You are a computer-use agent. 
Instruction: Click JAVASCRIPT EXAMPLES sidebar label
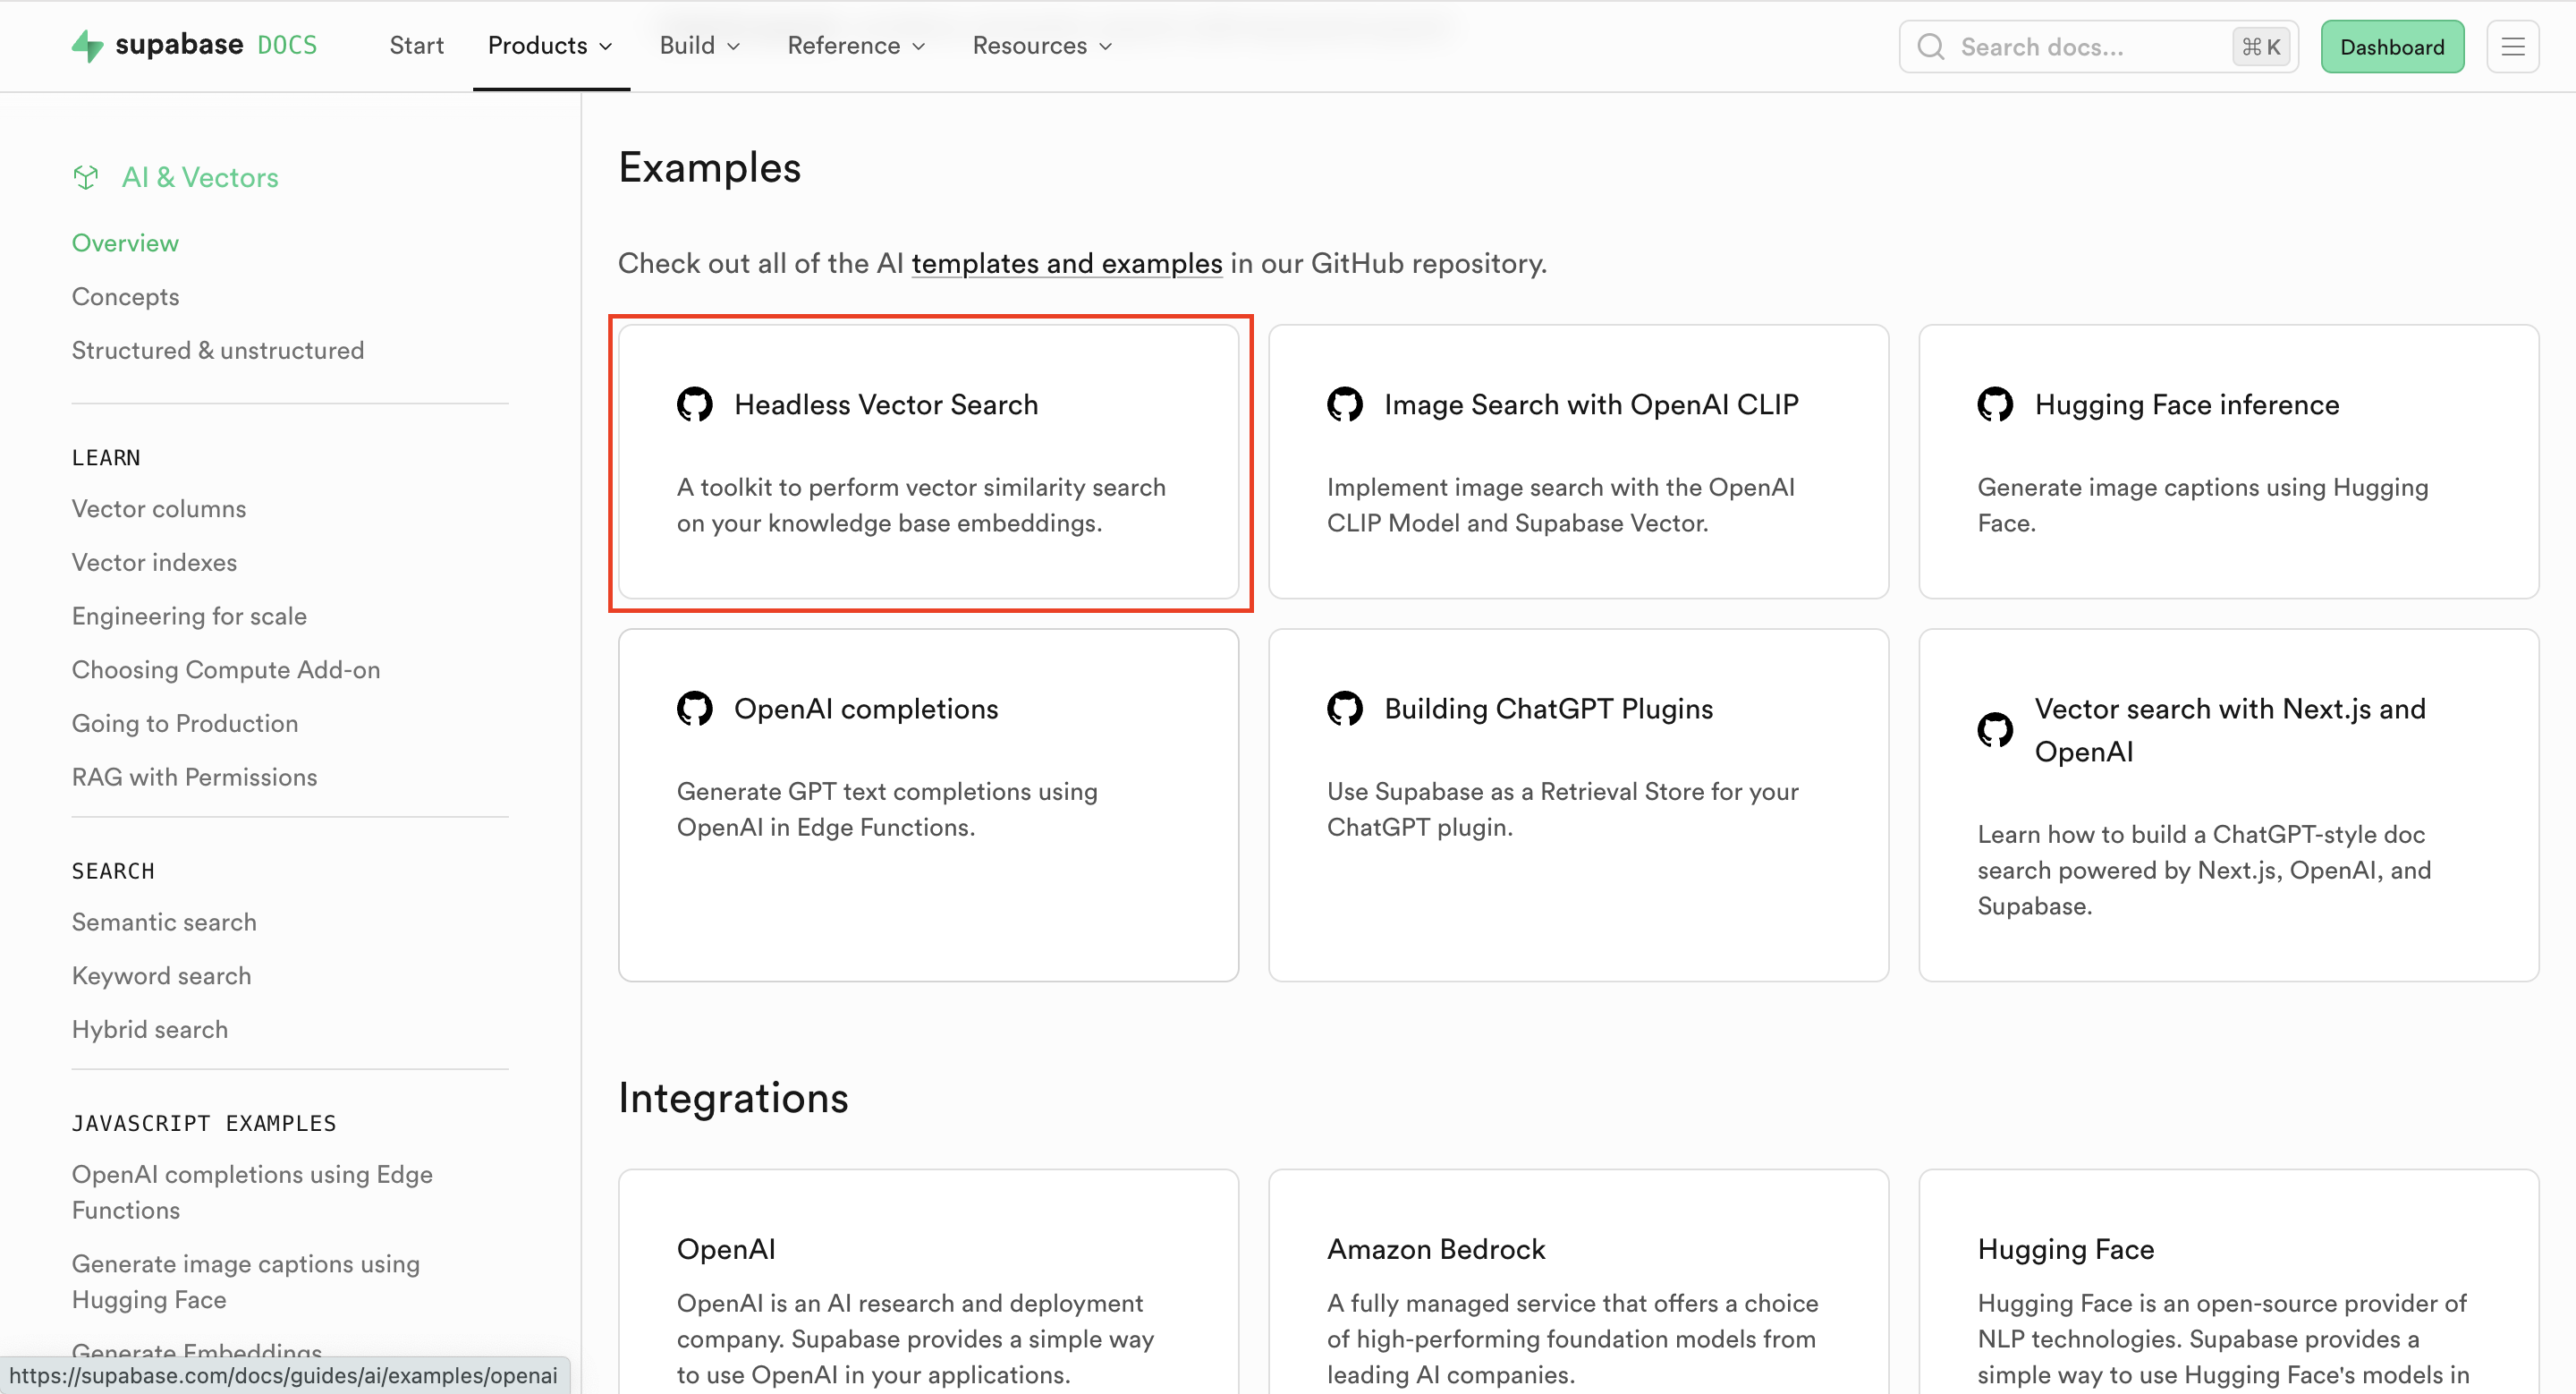pyautogui.click(x=204, y=1123)
